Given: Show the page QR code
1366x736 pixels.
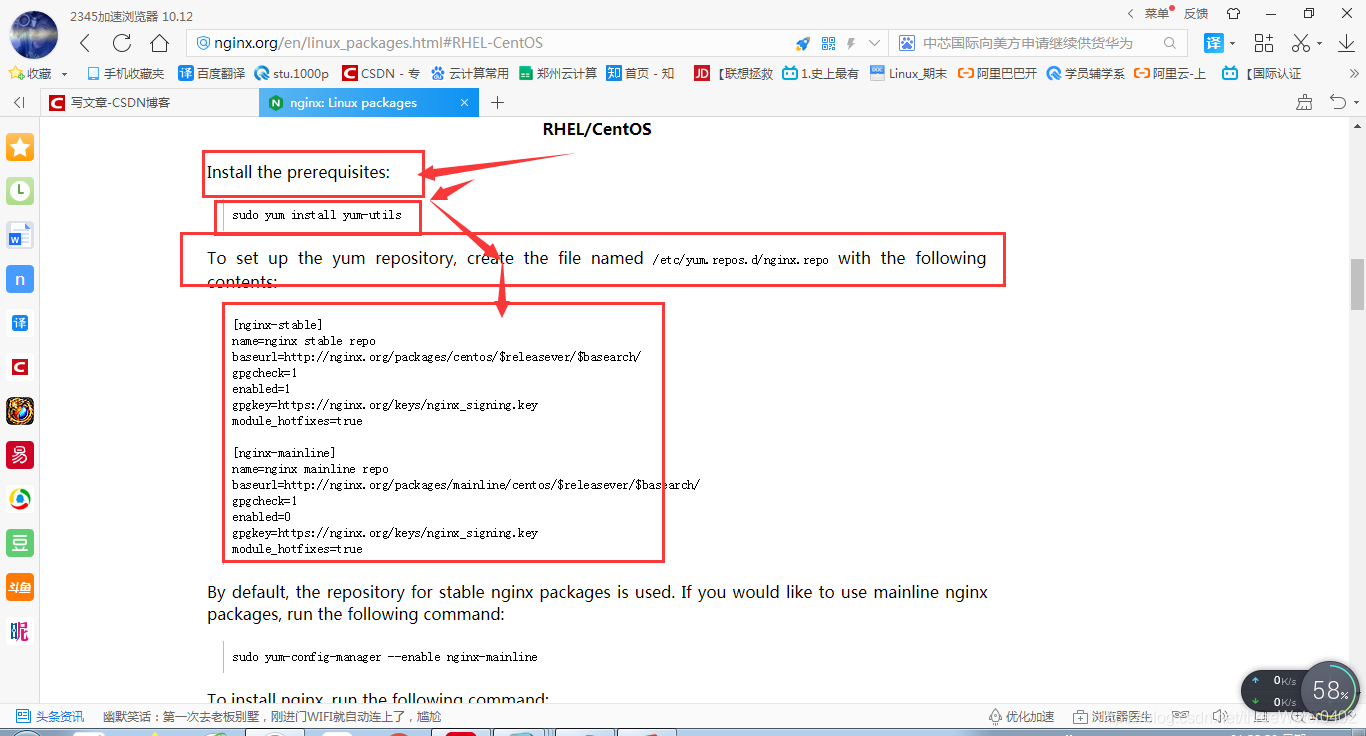Looking at the screenshot, I should 828,43.
